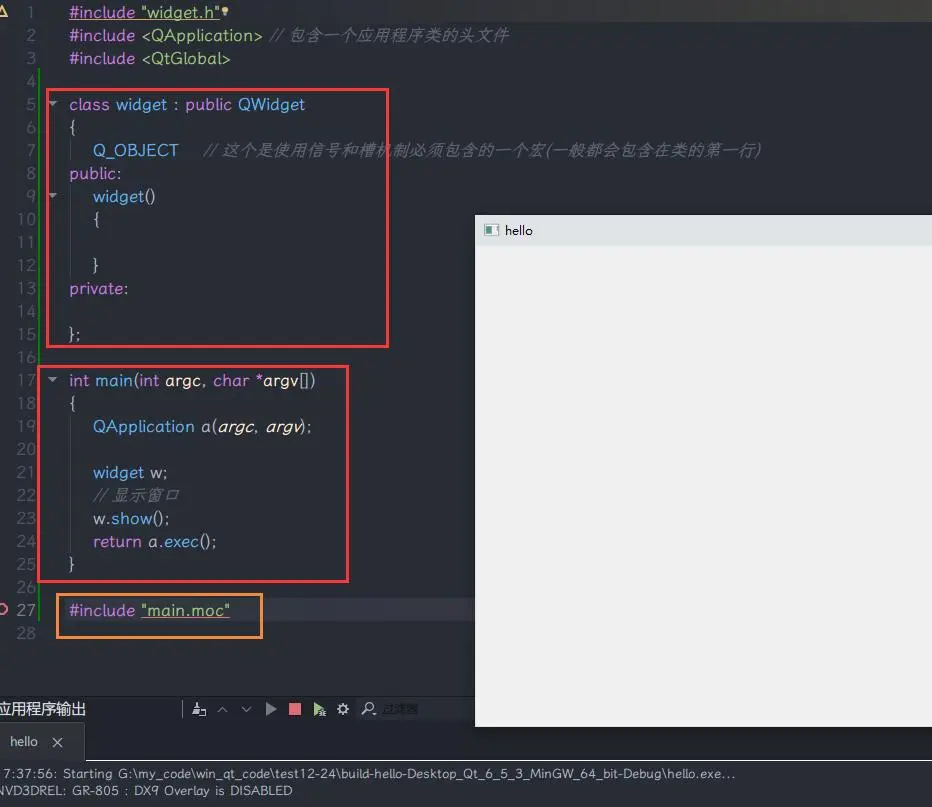Collapse the int main function block
This screenshot has width=932, height=807.
pos(53,380)
